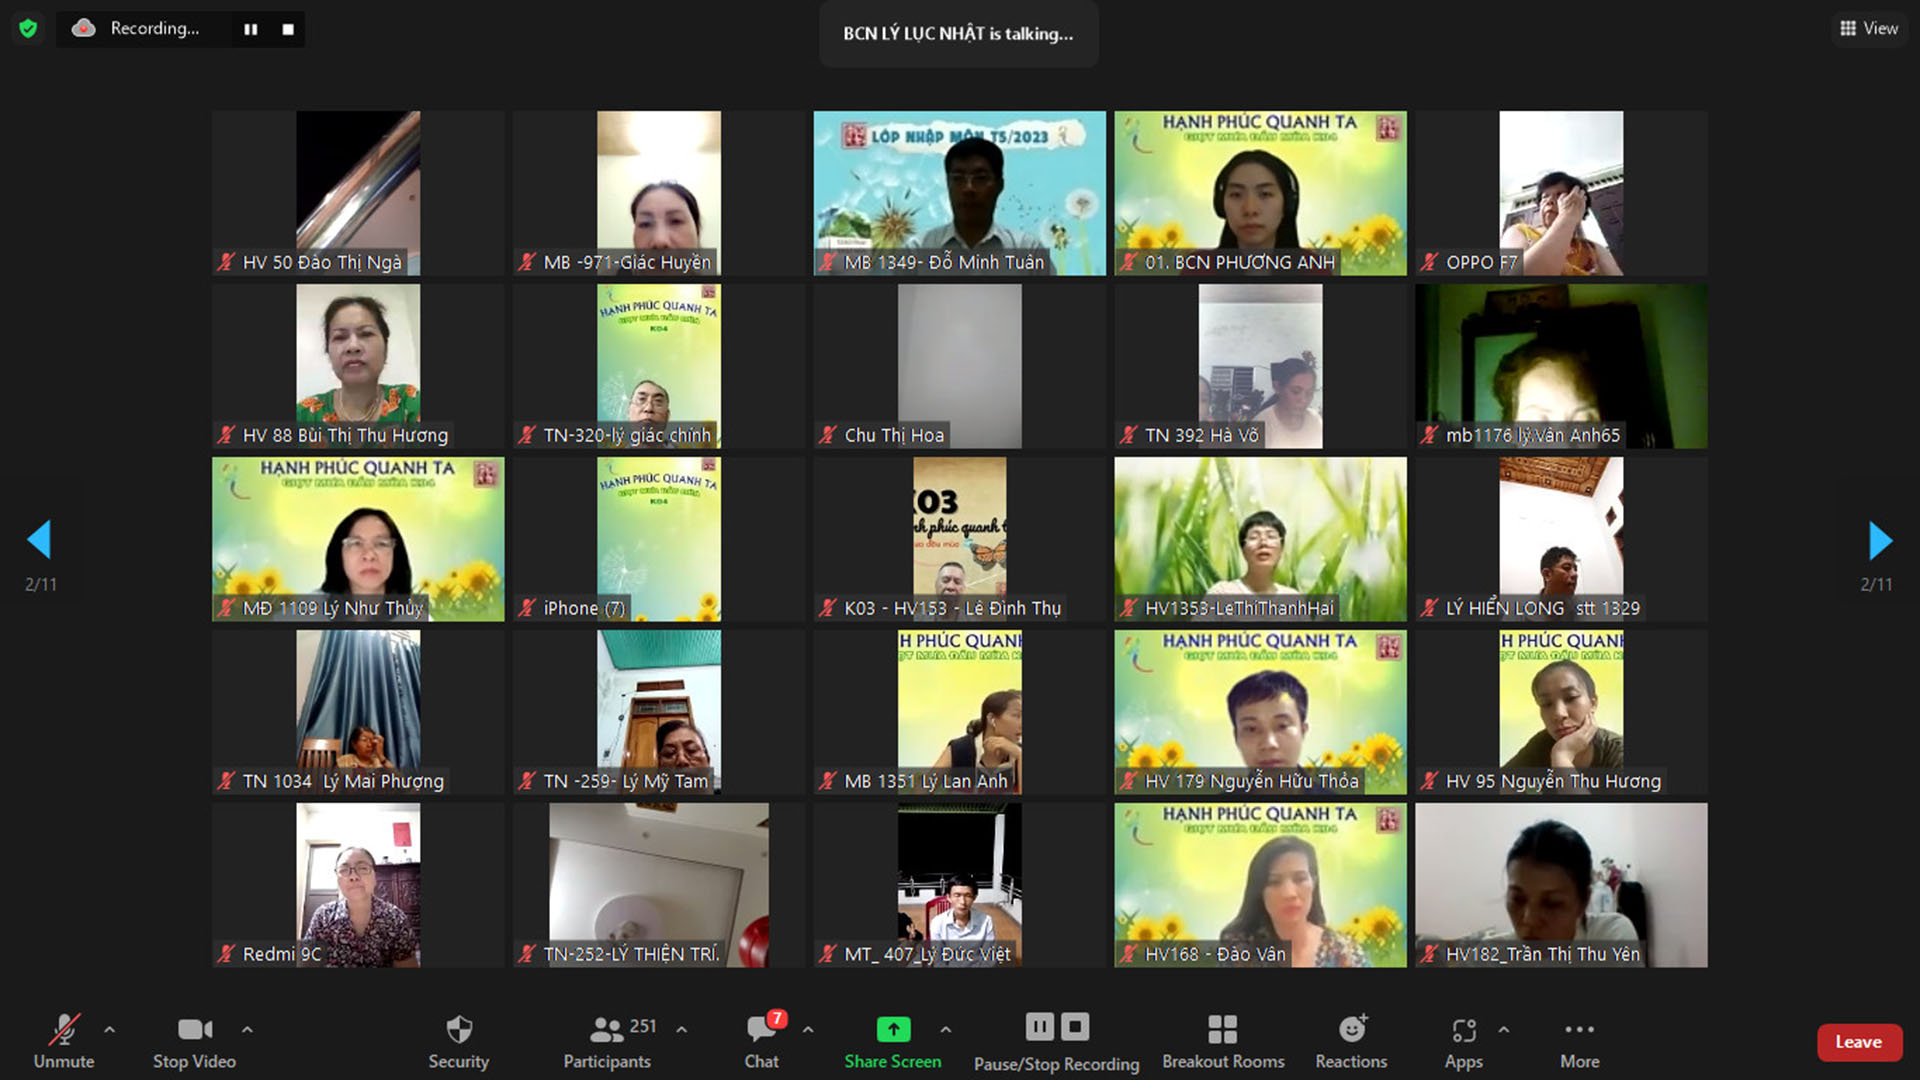Go to next gallery page arrow
The width and height of the screenshot is (1920, 1080).
point(1879,541)
